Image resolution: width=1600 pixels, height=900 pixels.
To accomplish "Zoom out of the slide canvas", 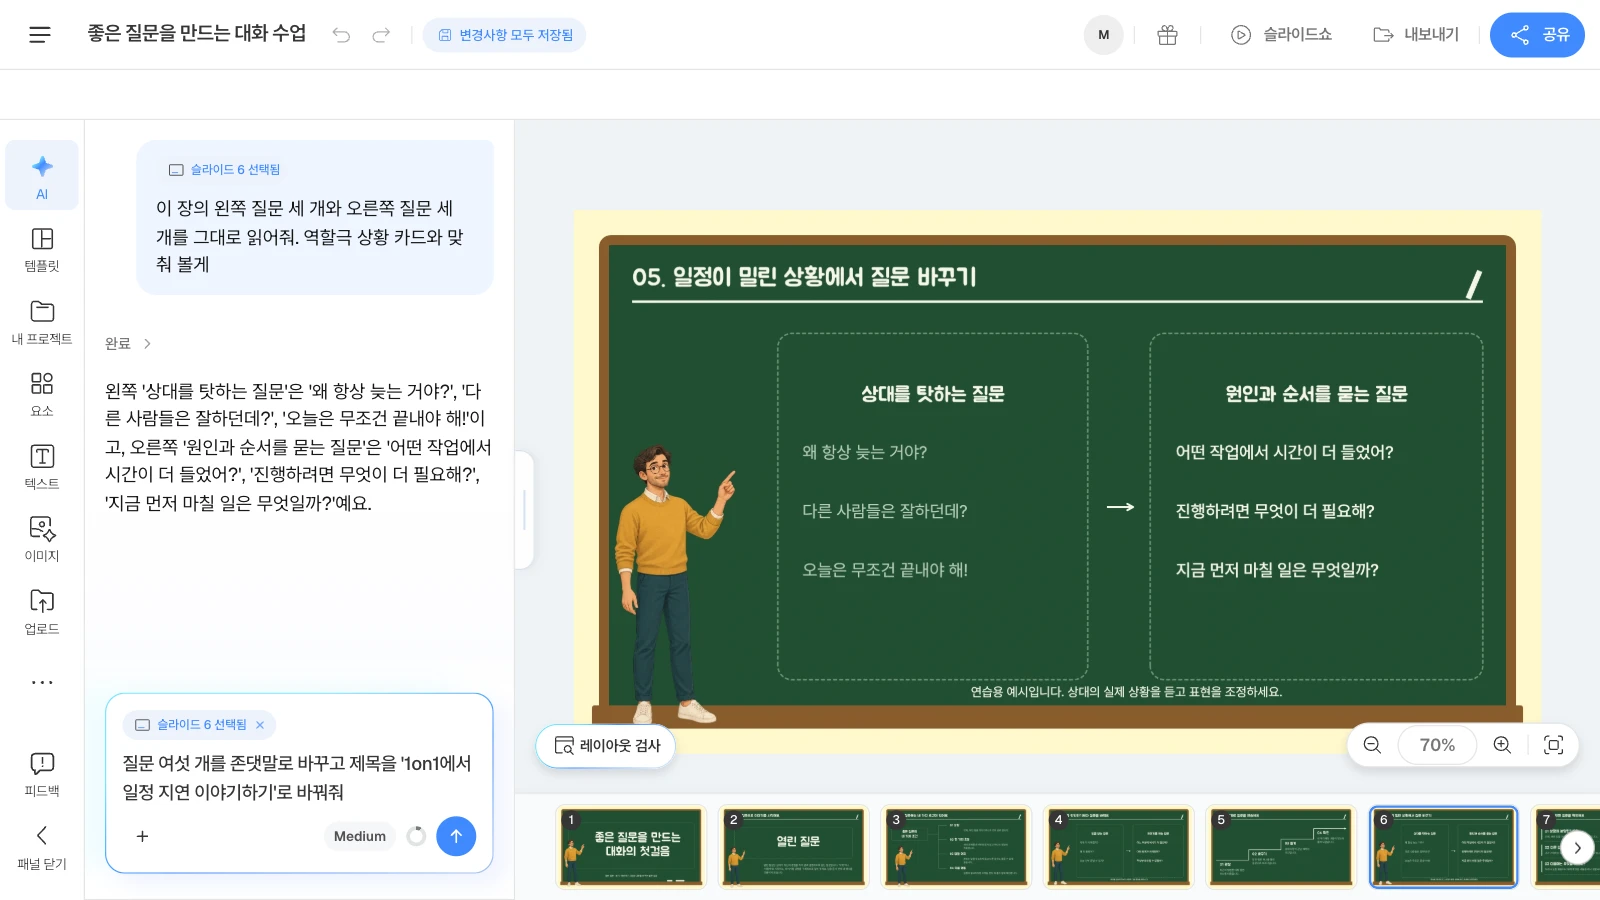I will tap(1372, 745).
